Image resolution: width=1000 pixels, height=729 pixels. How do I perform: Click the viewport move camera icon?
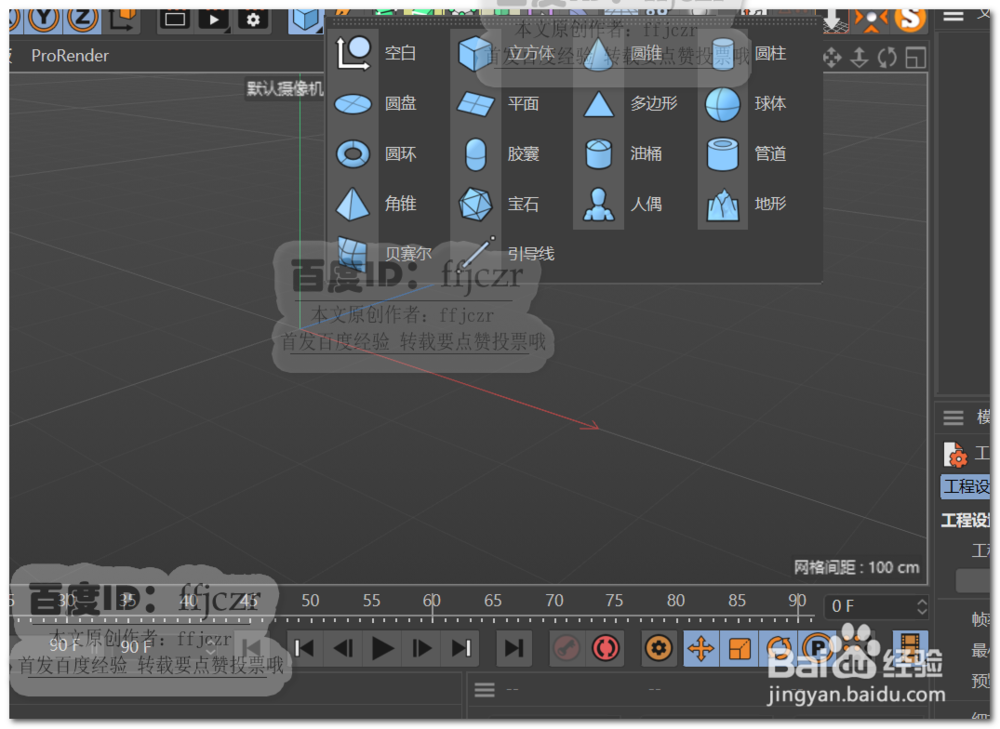832,58
